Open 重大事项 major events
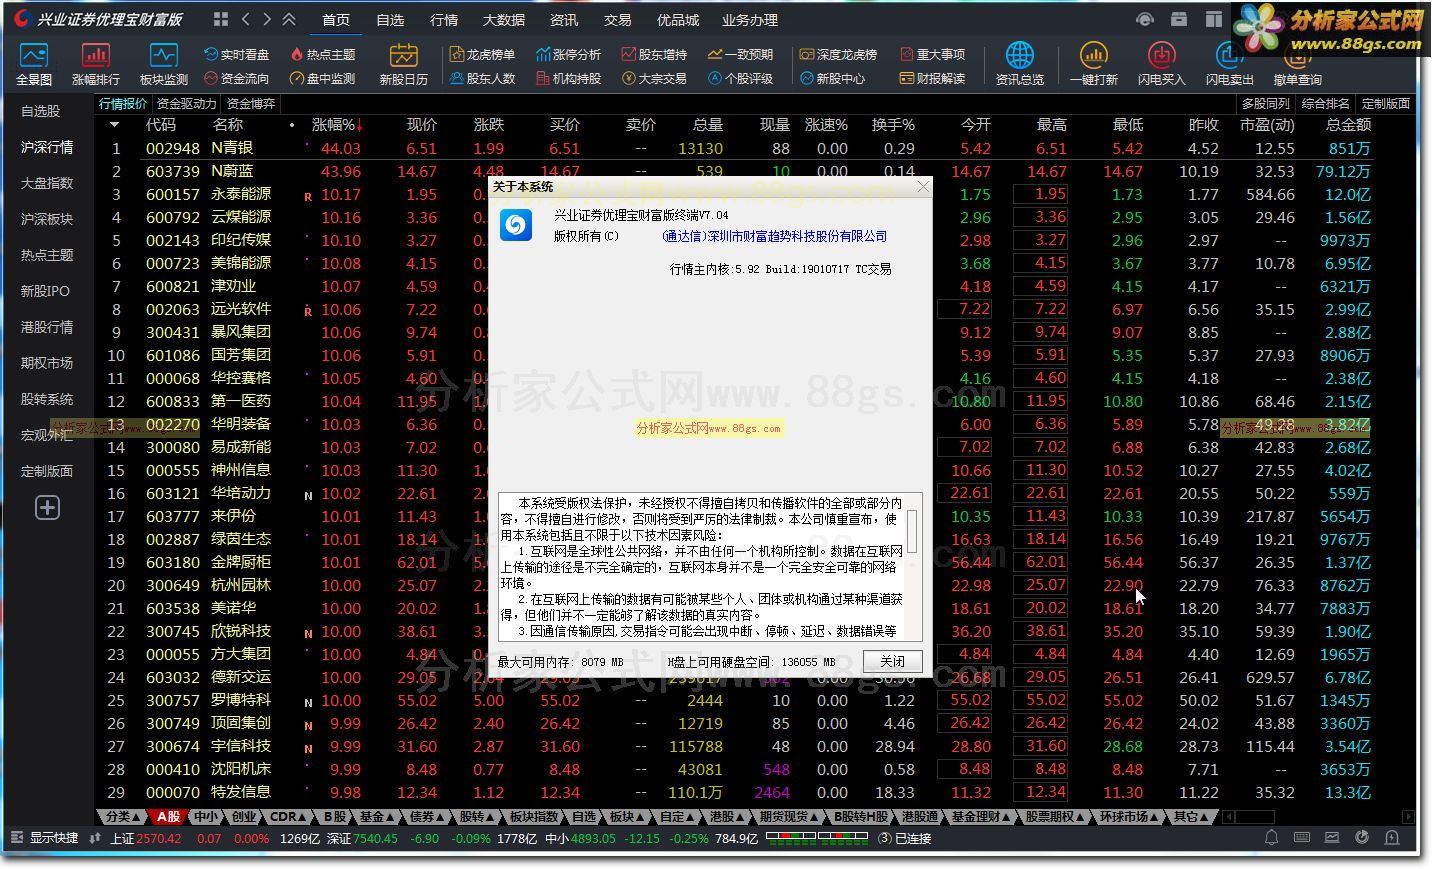The image size is (1433, 869). pos(933,54)
